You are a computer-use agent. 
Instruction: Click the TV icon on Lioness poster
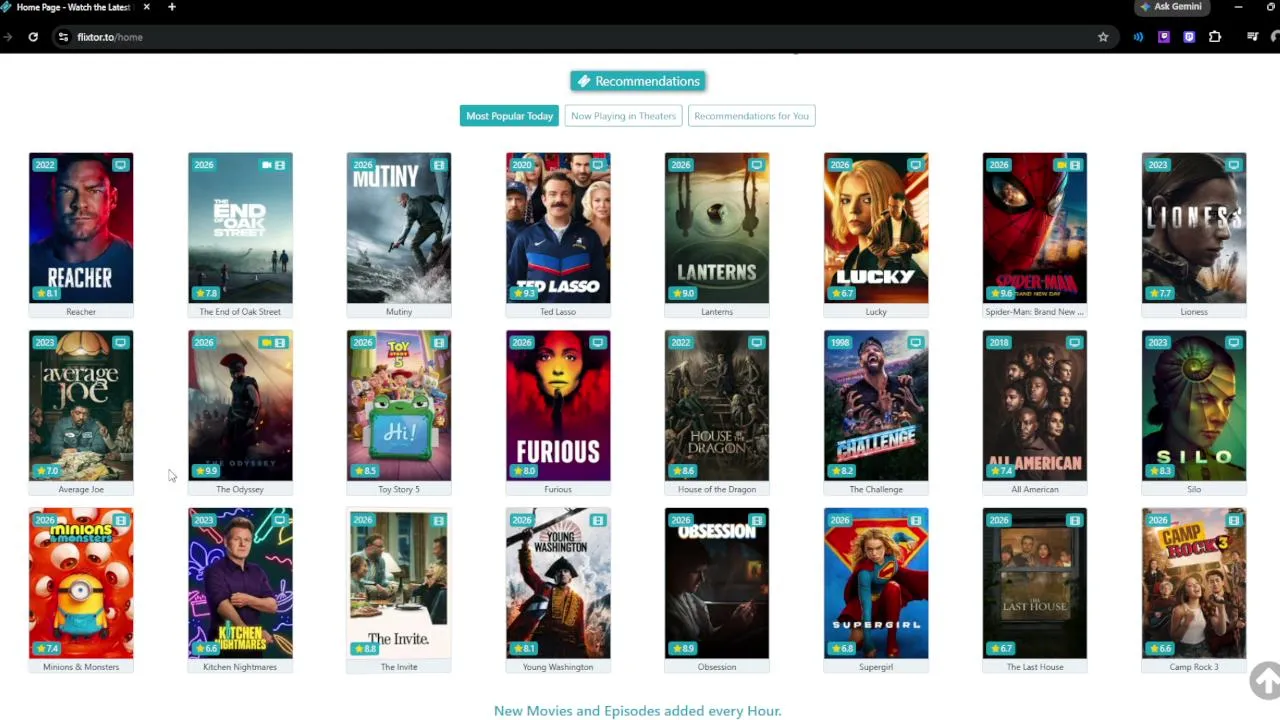tap(1233, 165)
